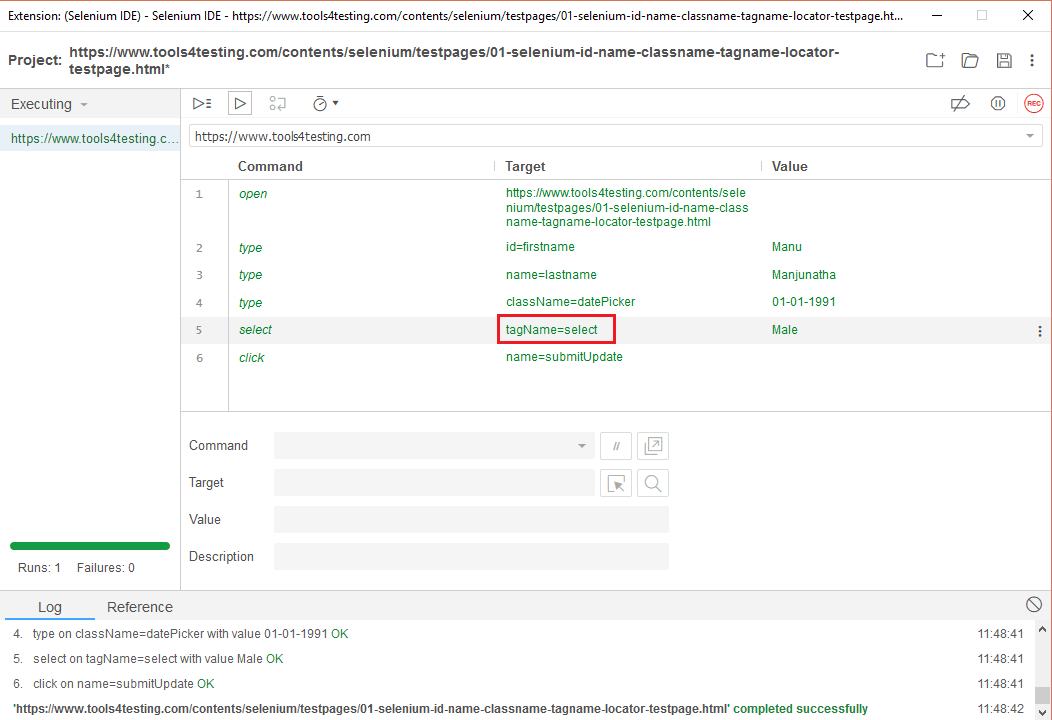
Task: Toggle XPath mode with the // button
Action: coord(615,446)
